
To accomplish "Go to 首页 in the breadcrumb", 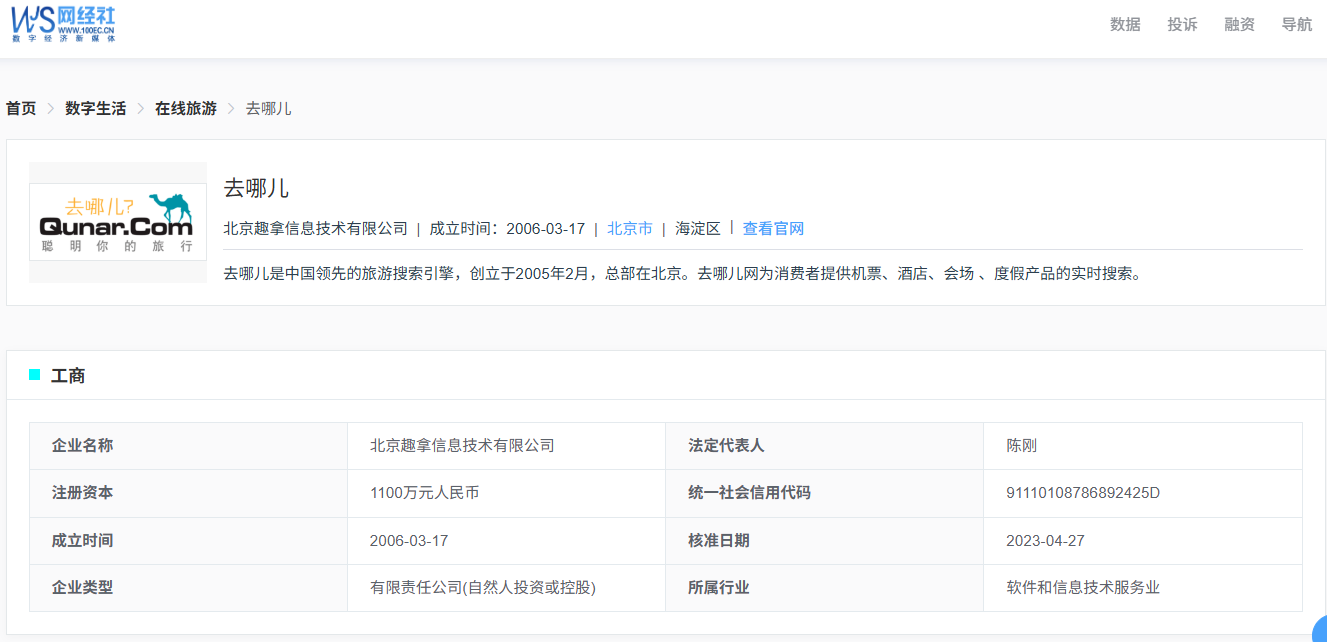I will pyautogui.click(x=21, y=108).
